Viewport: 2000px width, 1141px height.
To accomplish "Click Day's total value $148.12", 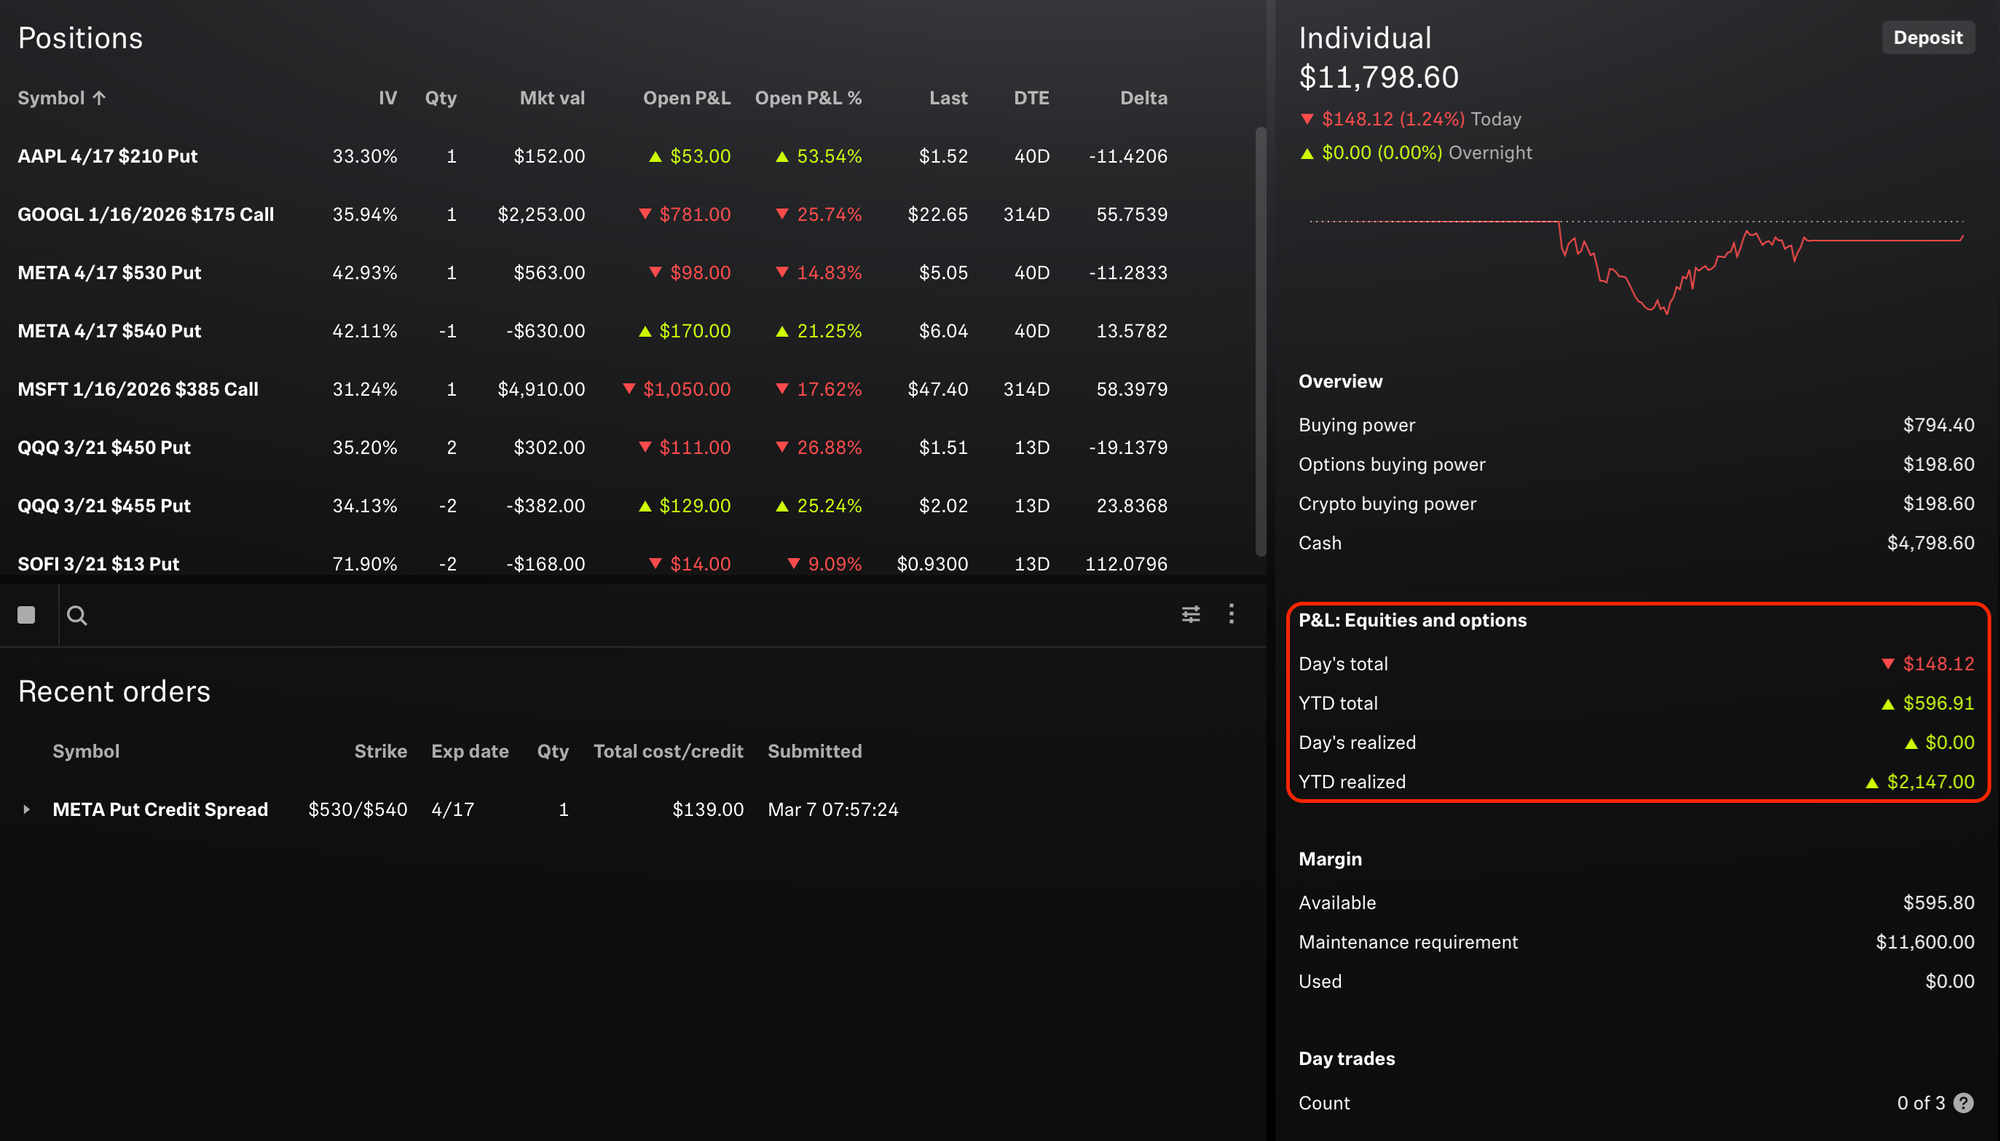I will pos(1928,664).
